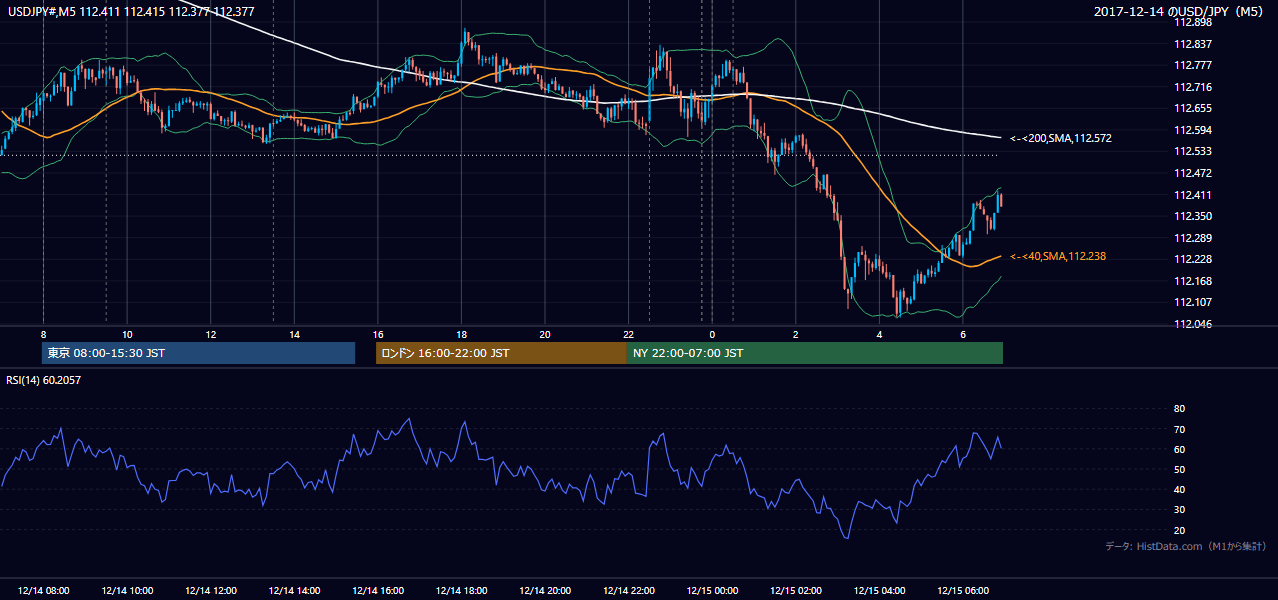
Task: Select the Tokyo session bar 08:00-15:30 JST
Action: pos(198,353)
